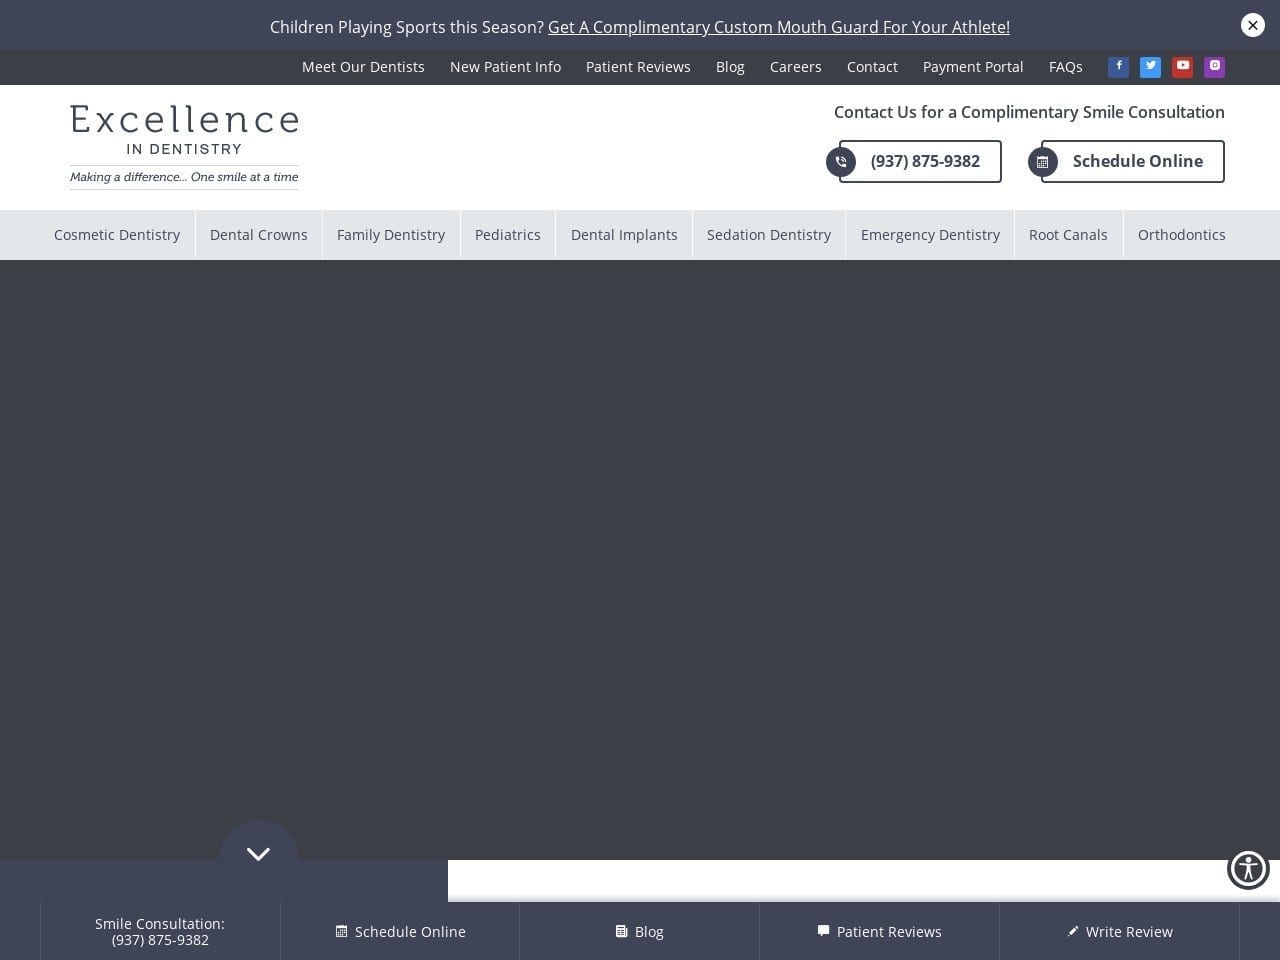Click Write Review in bottom bar
Image resolution: width=1280 pixels, height=960 pixels.
pos(1119,931)
